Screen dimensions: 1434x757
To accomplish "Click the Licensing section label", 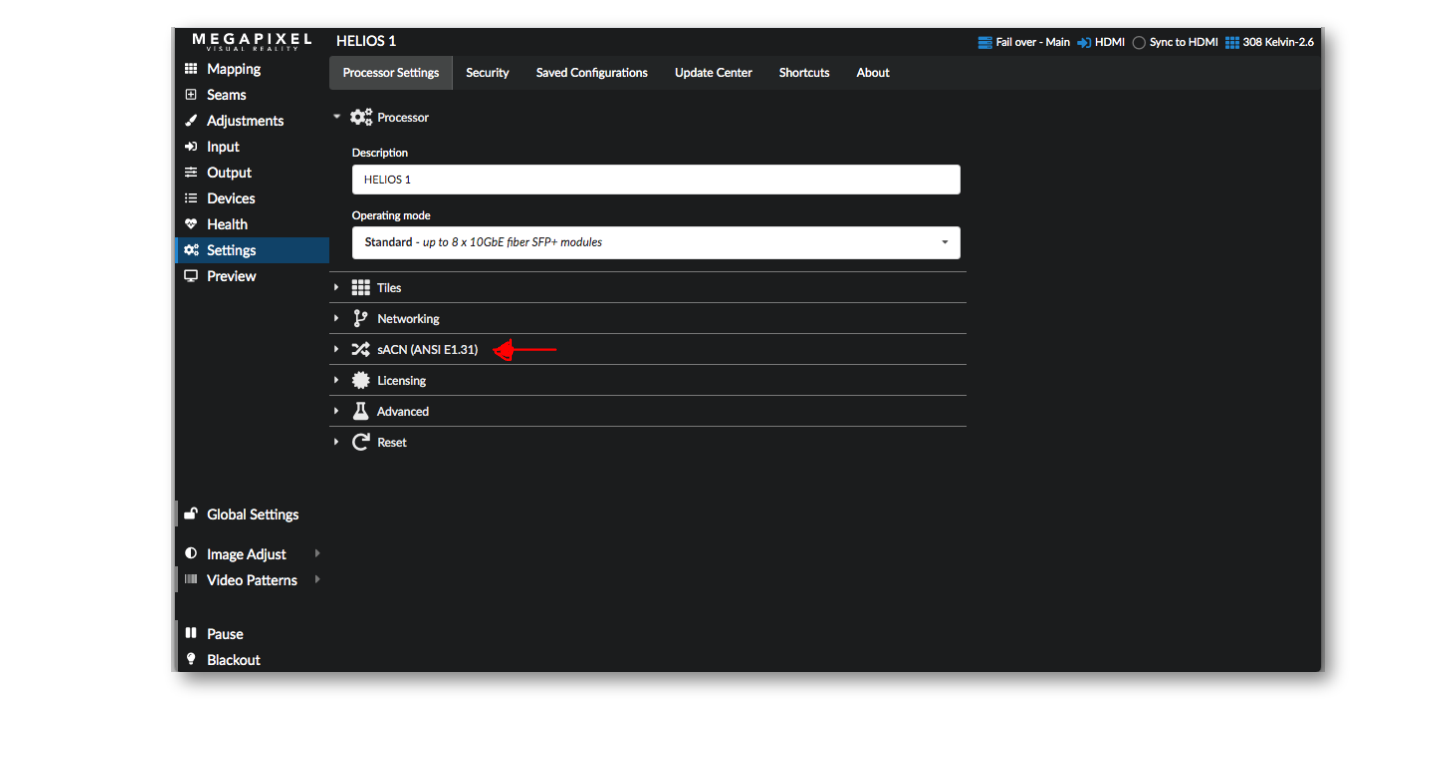I will click(401, 381).
